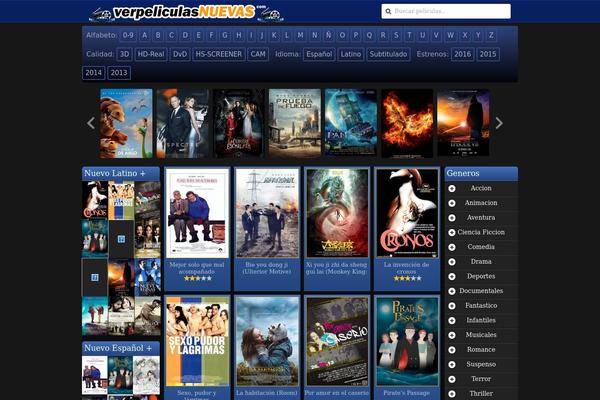The width and height of the screenshot is (600, 400).
Task: Open the 0-9 alphabet filter
Action: (128, 34)
